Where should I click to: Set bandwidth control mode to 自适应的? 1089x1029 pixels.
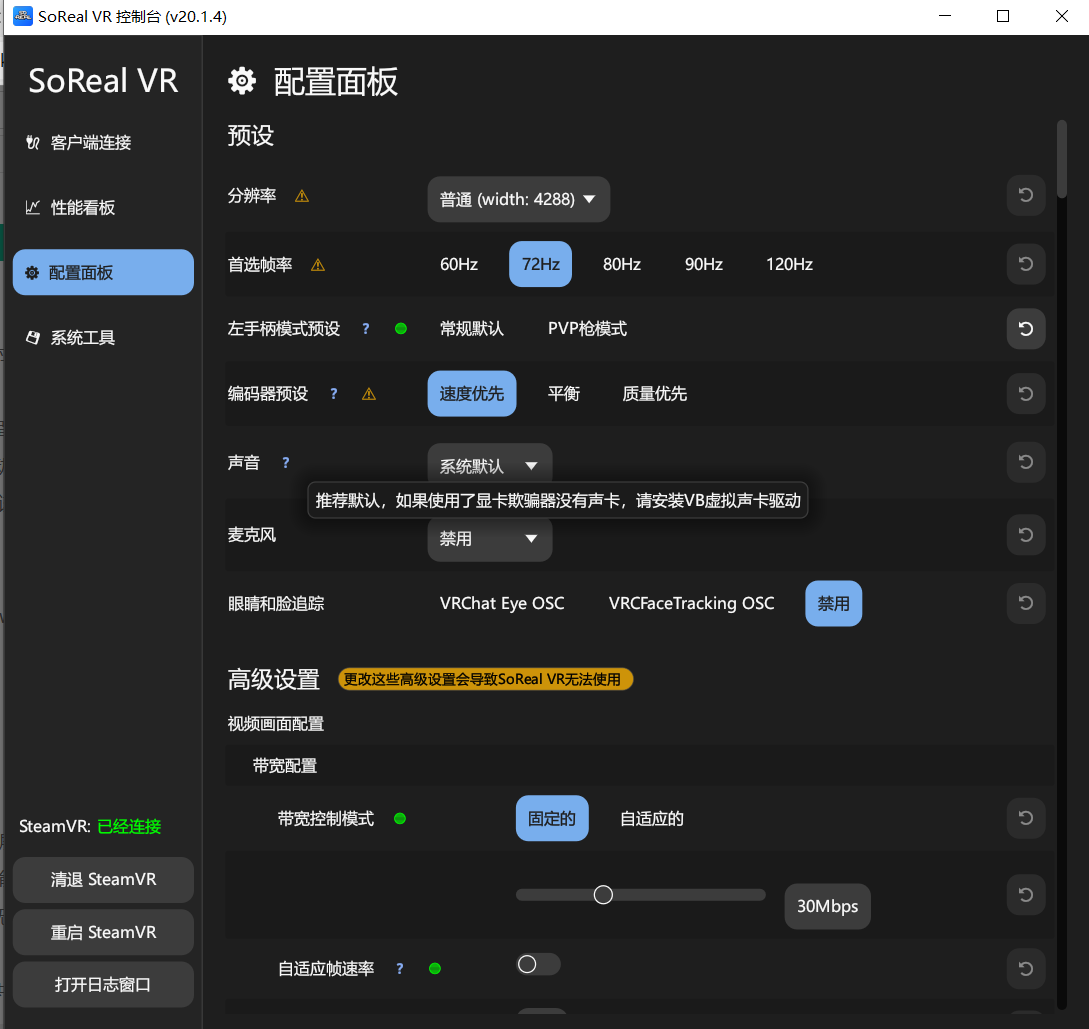click(x=651, y=819)
